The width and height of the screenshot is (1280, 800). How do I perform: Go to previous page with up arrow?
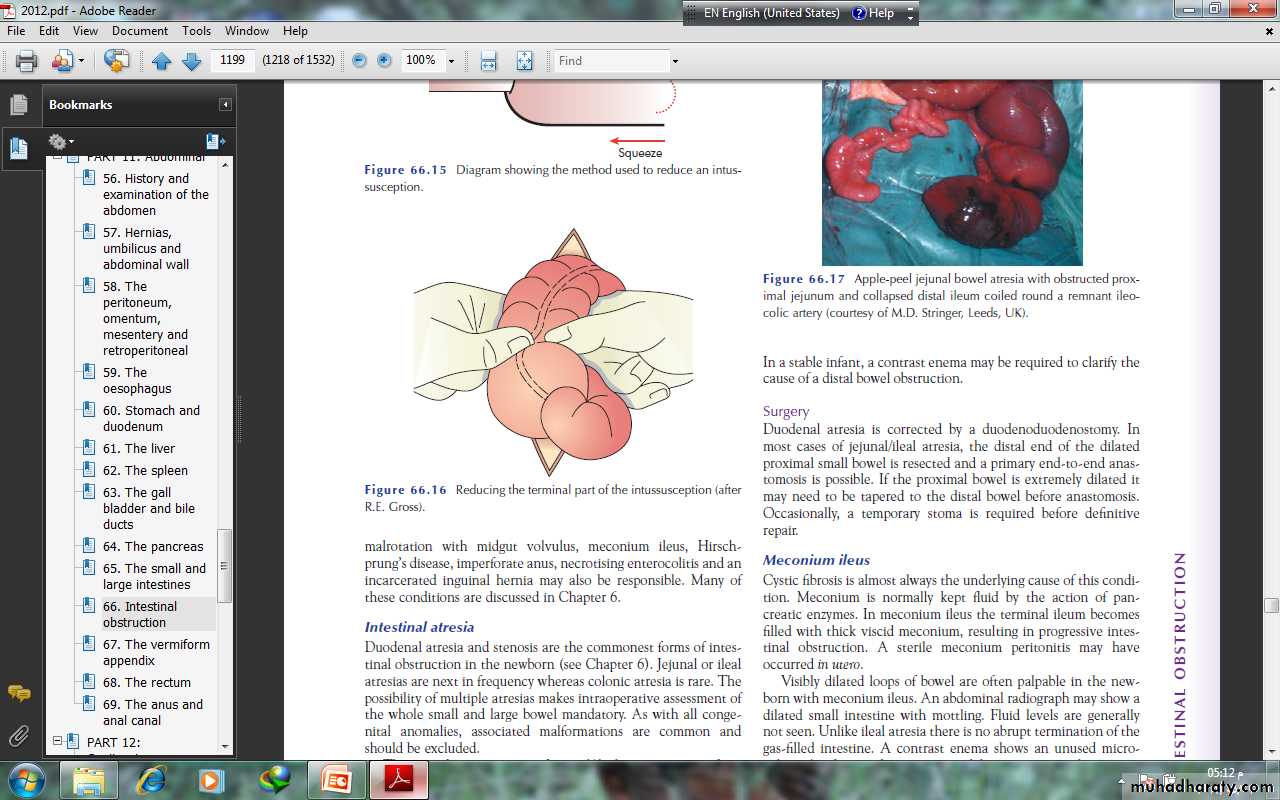coord(162,61)
